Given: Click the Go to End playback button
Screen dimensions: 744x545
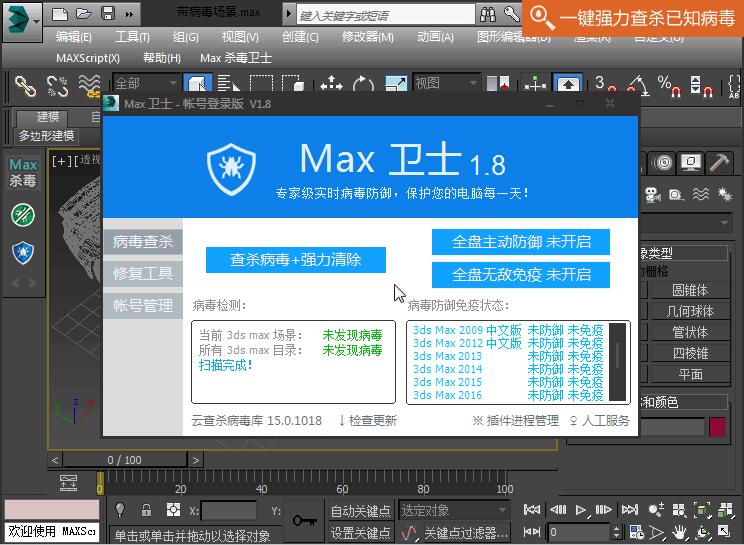Looking at the screenshot, I should pyautogui.click(x=630, y=510).
